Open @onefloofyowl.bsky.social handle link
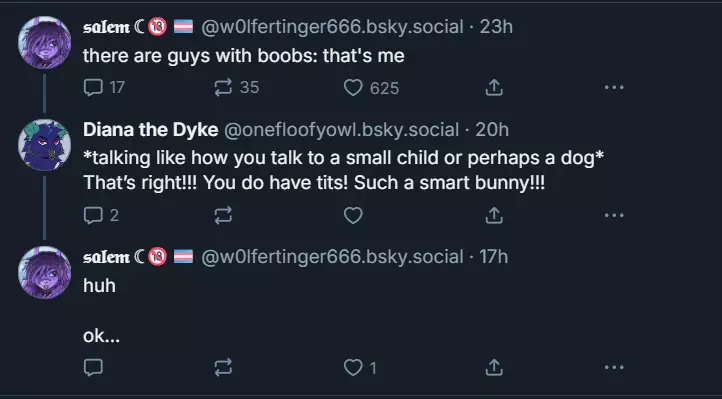 [x=341, y=130]
